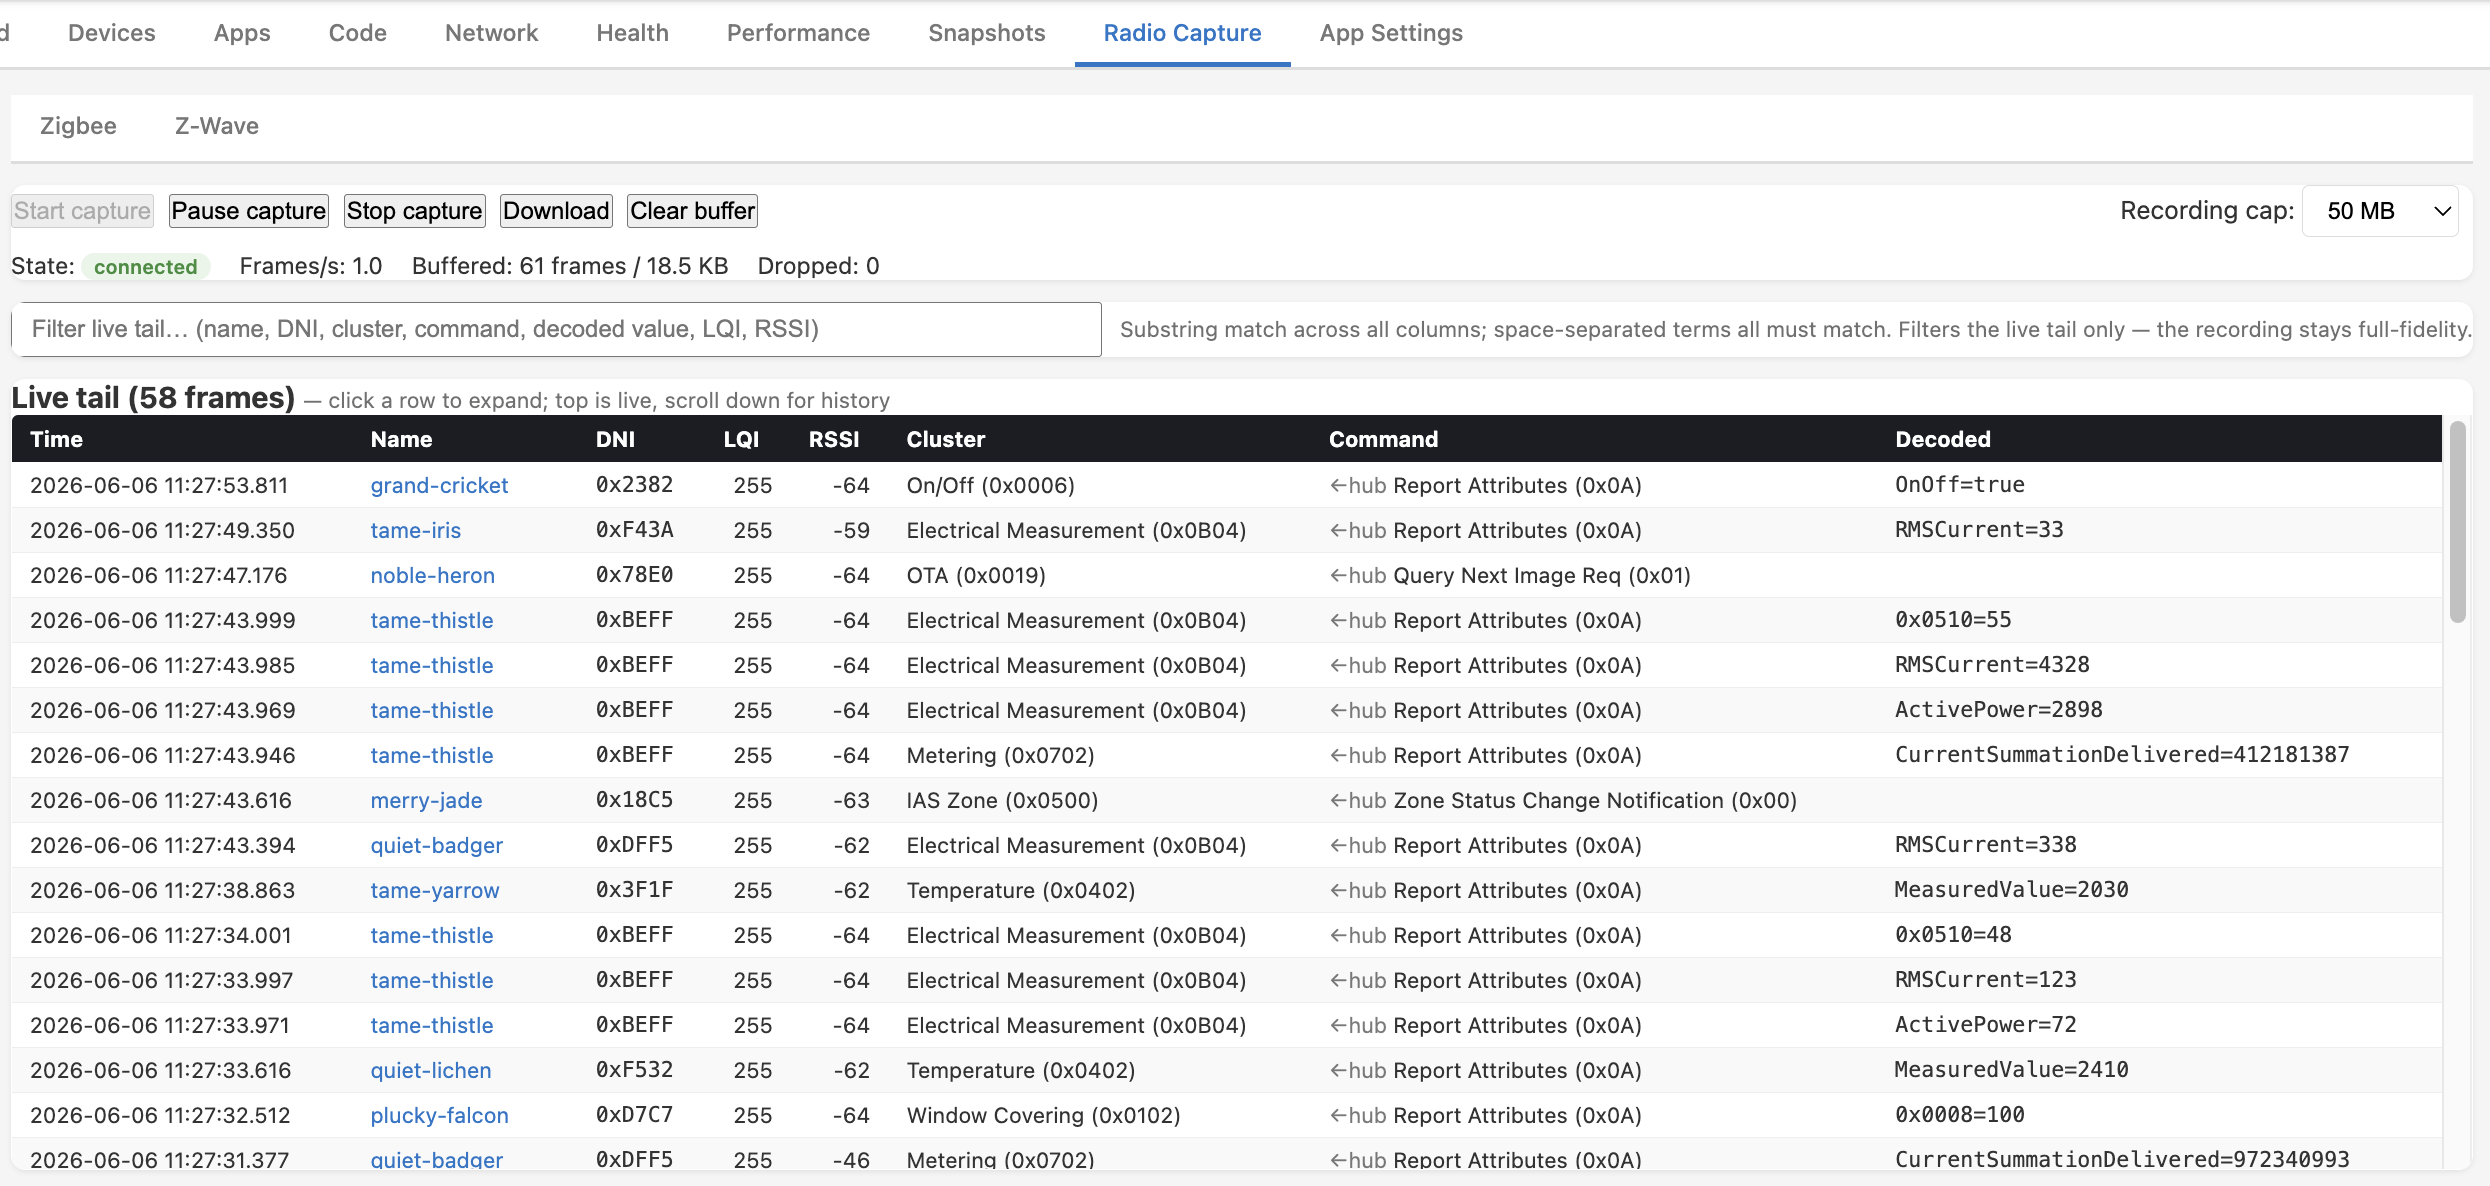
Task: Open the Recording cap 50 MB dropdown
Action: (x=2380, y=211)
